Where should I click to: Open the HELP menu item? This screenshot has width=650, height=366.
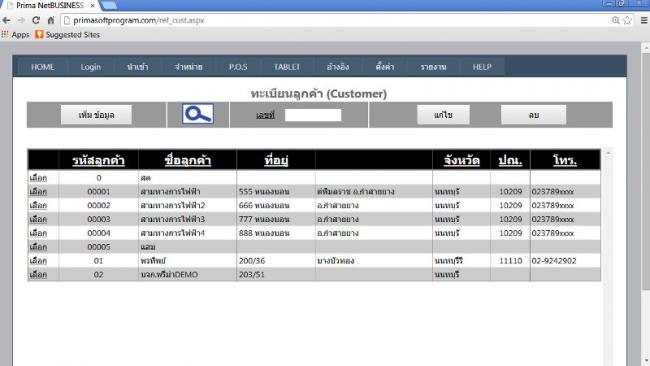pyautogui.click(x=482, y=67)
